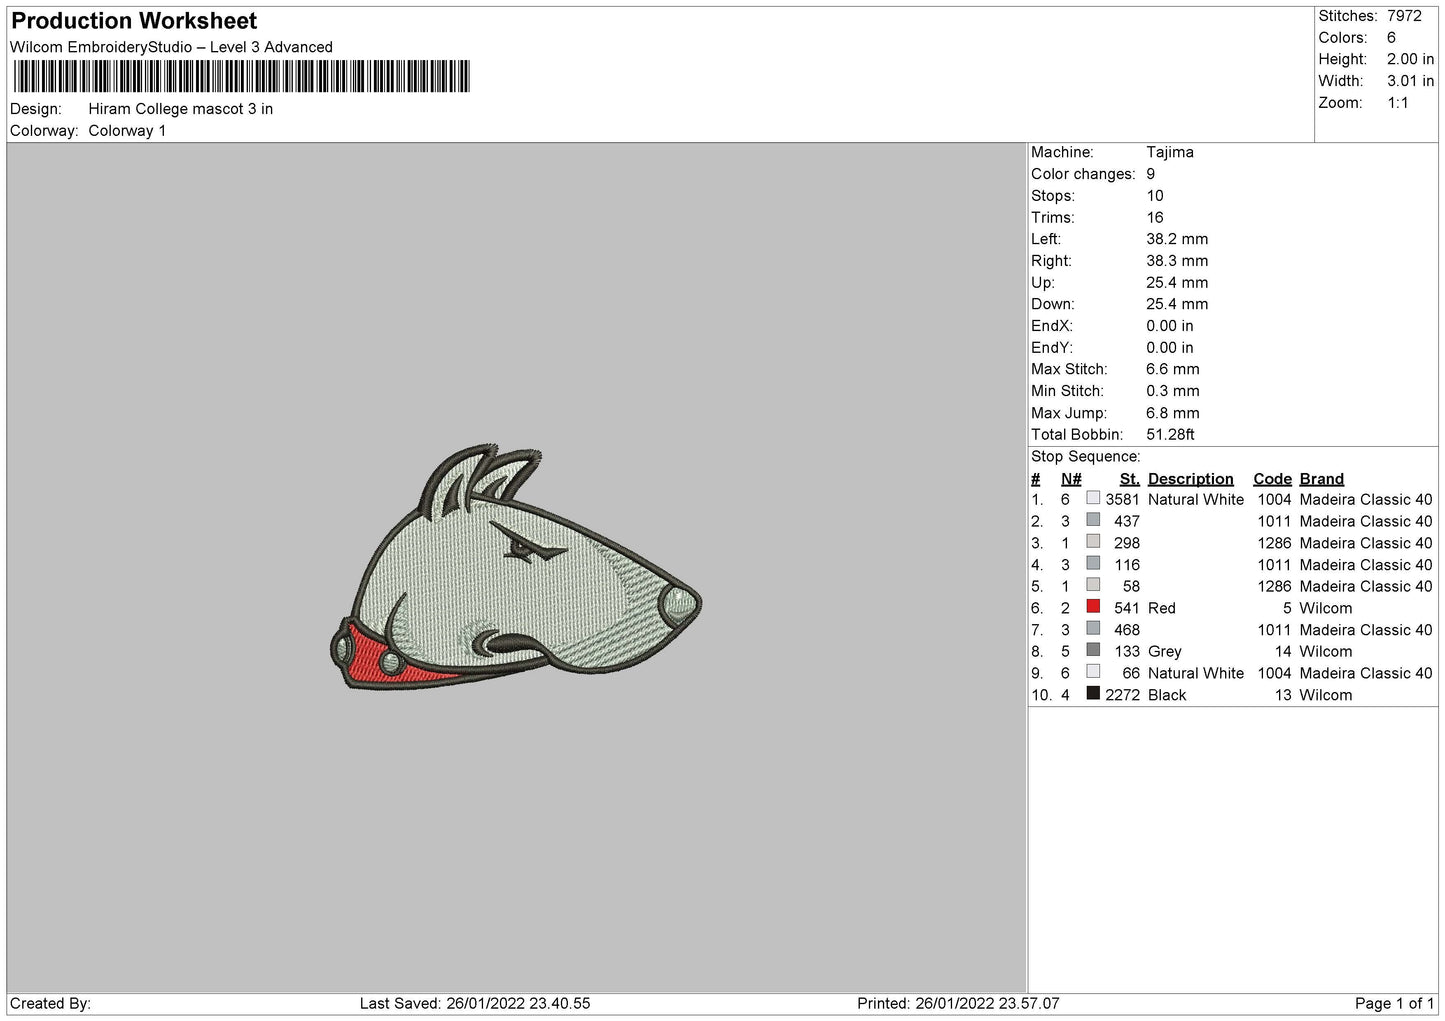
Task: Select the Width value '3.01 in'
Action: point(1410,81)
